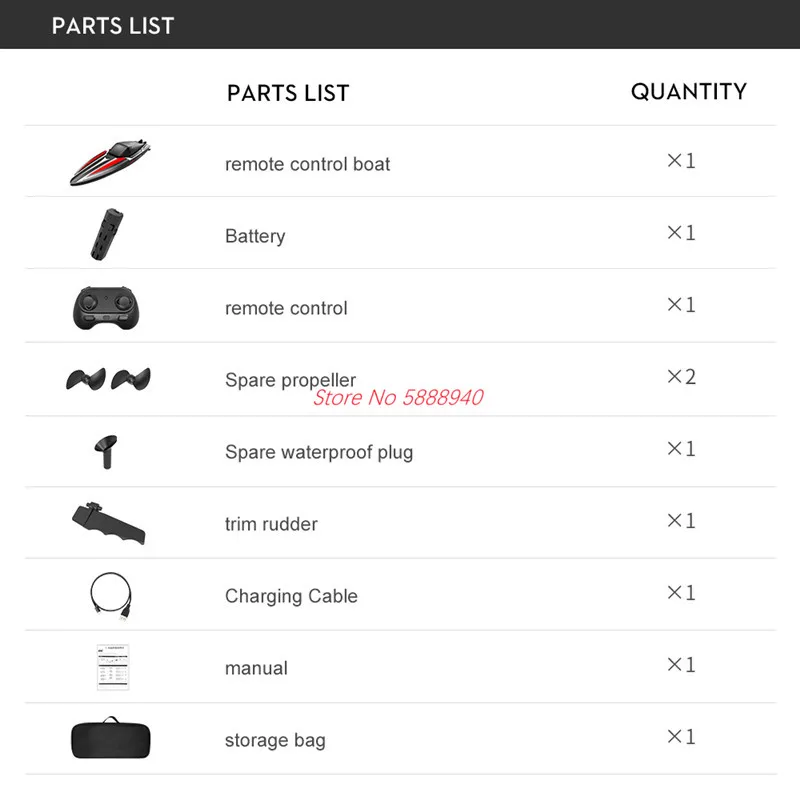Click the 'remote control boat' label
Image resolution: width=800 pixels, height=800 pixels.
(307, 164)
